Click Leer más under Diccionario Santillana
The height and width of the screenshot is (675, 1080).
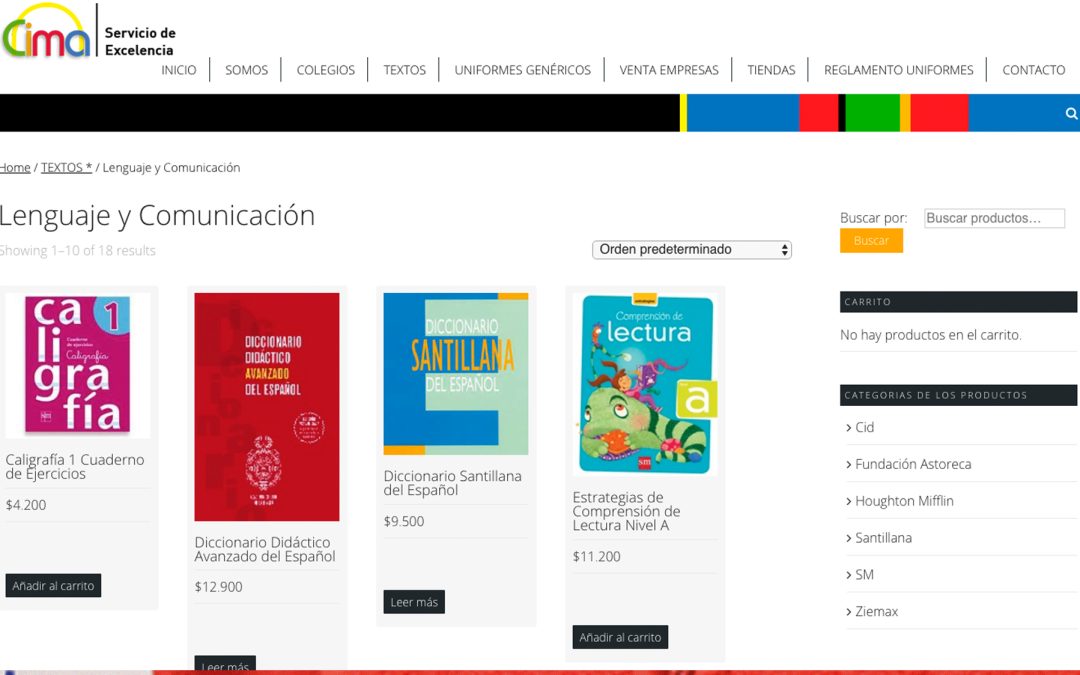coord(414,602)
